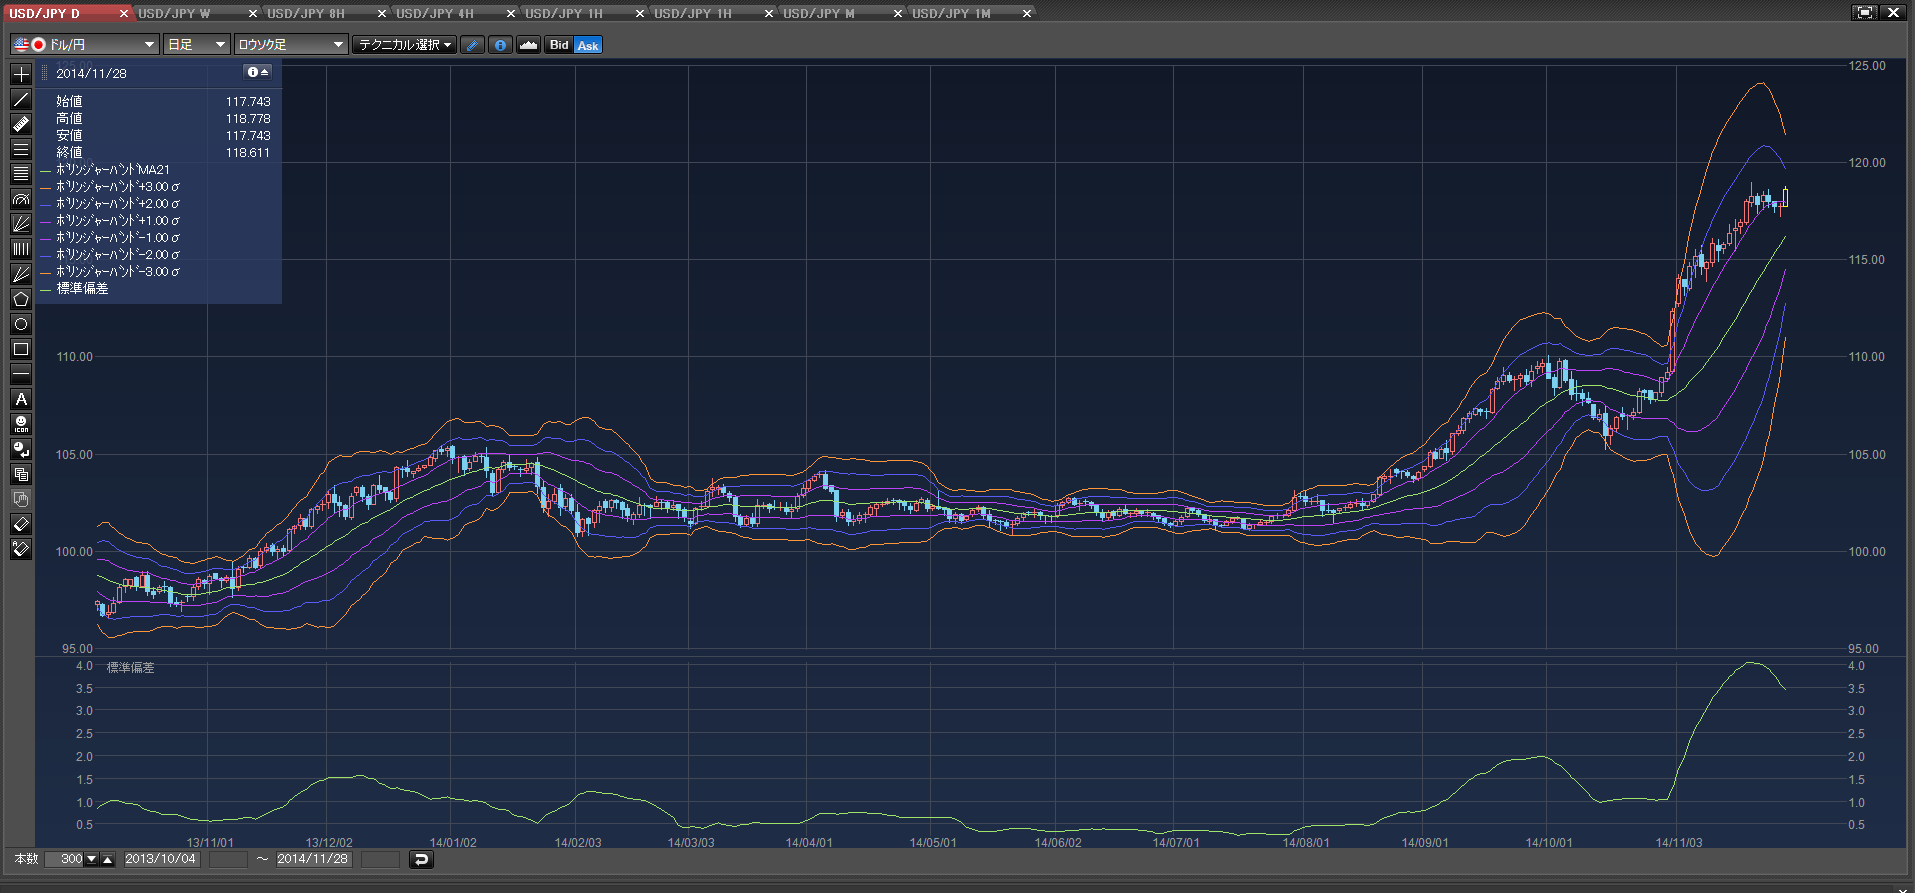Switch price display to Bid
This screenshot has width=1915, height=893.
559,45
